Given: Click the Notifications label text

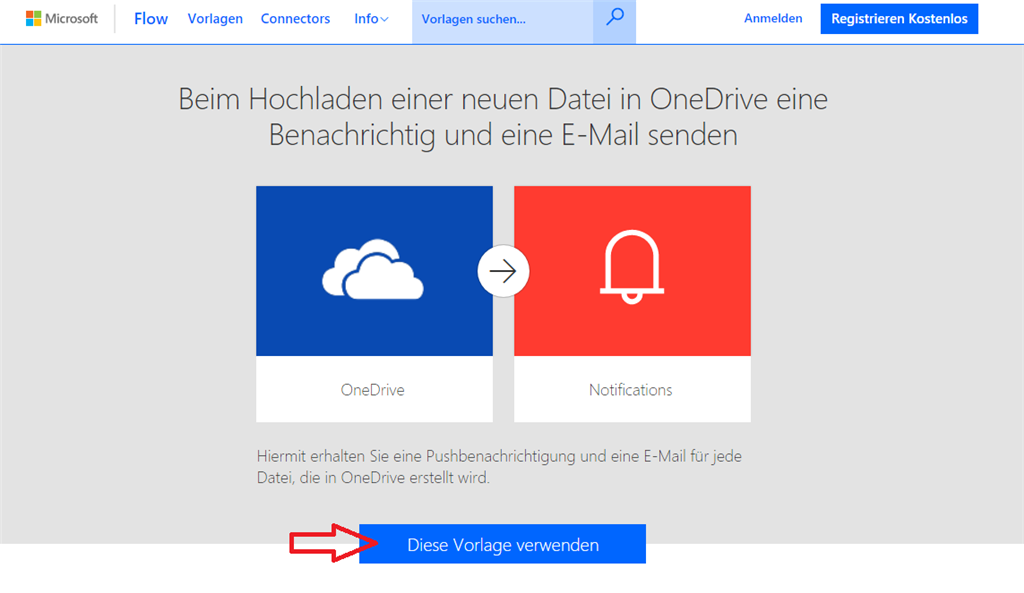Looking at the screenshot, I should (631, 390).
